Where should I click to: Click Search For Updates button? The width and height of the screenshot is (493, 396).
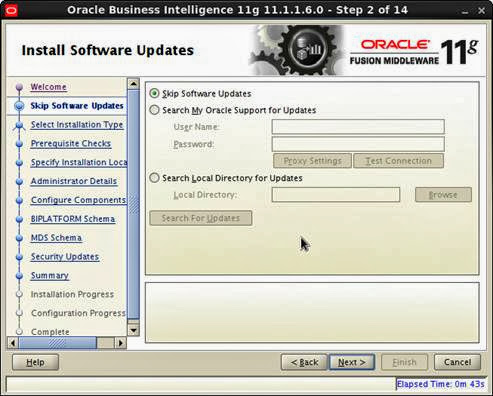pyautogui.click(x=201, y=218)
